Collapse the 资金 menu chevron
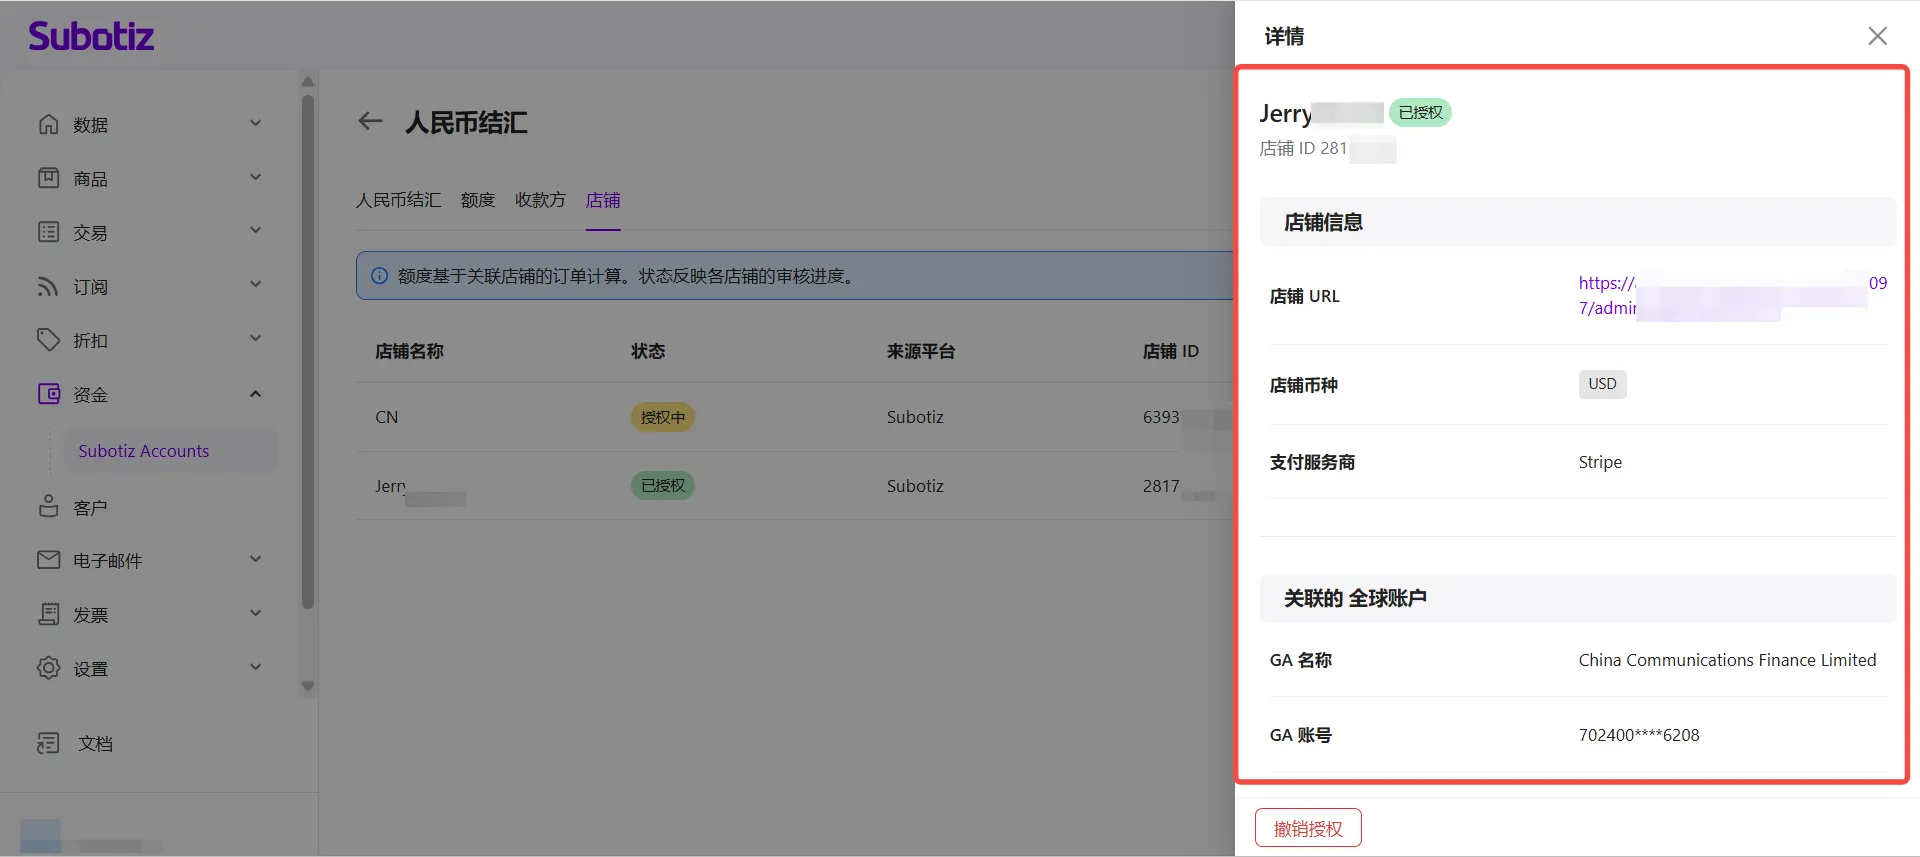 pos(255,393)
